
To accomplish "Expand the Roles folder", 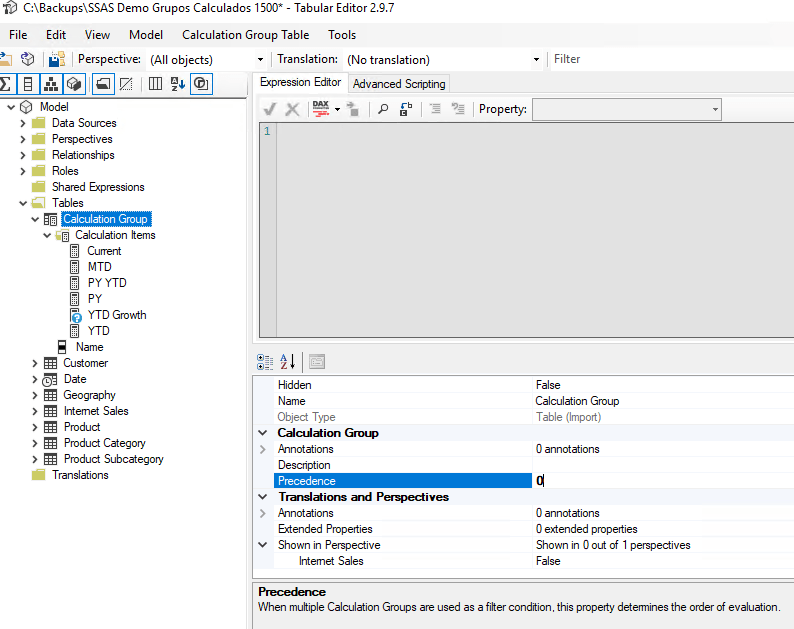I will tap(23, 171).
